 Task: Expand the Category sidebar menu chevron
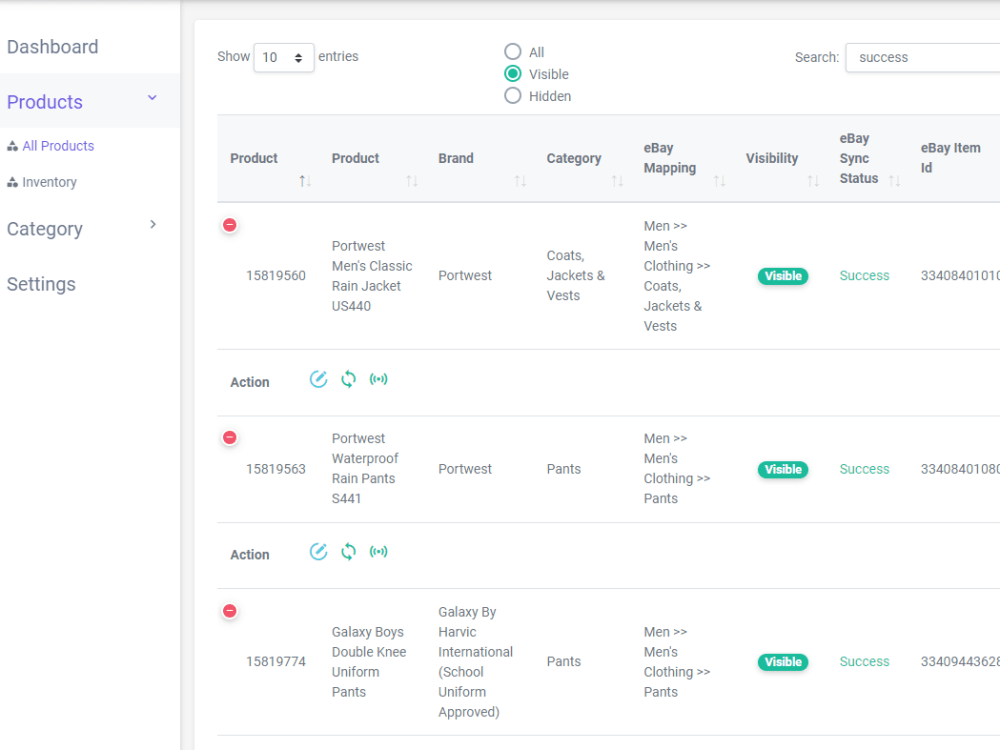coord(152,224)
